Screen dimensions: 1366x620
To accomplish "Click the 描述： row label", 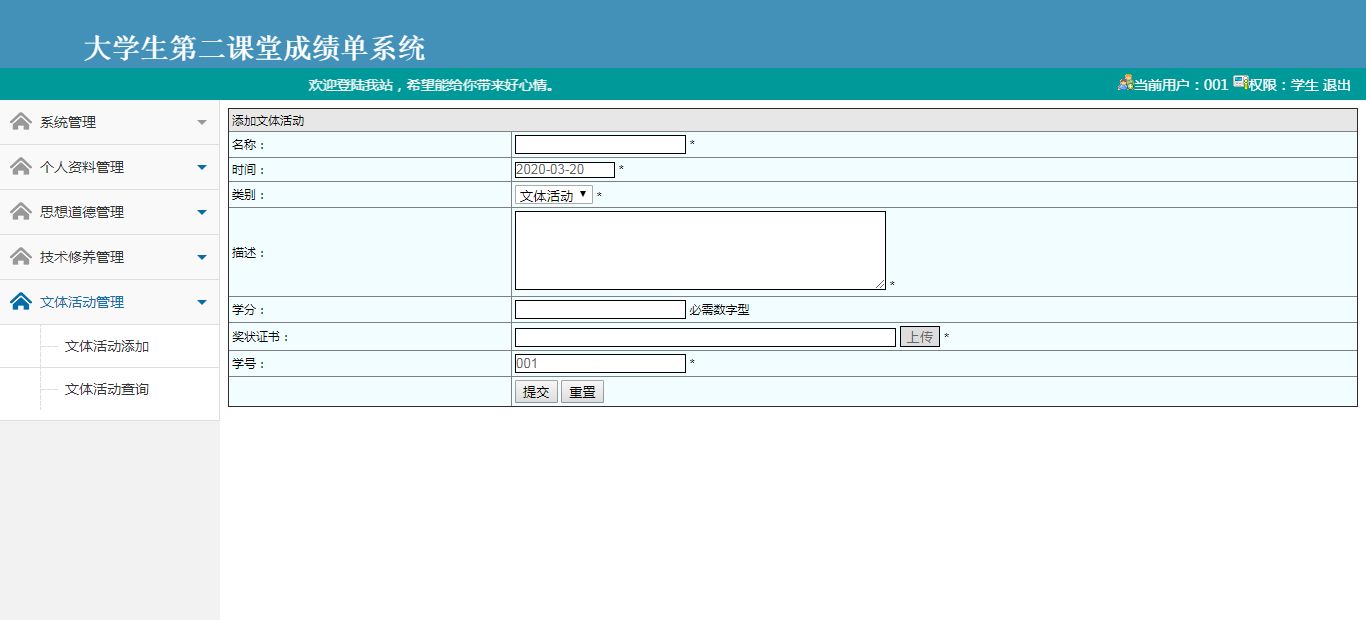I will [x=249, y=253].
